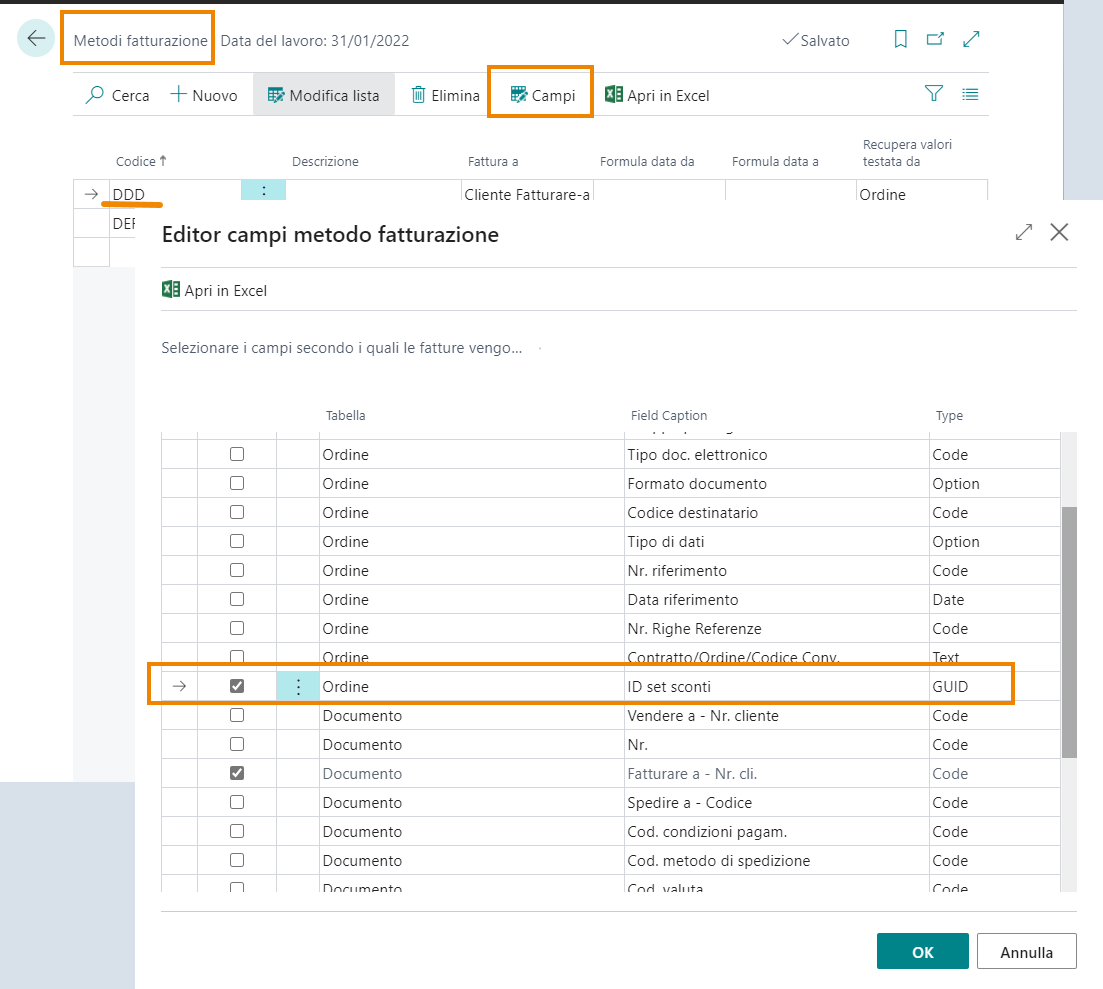Expand the editor dialog to full screen
Image resolution: width=1103 pixels, height=989 pixels.
point(1024,233)
